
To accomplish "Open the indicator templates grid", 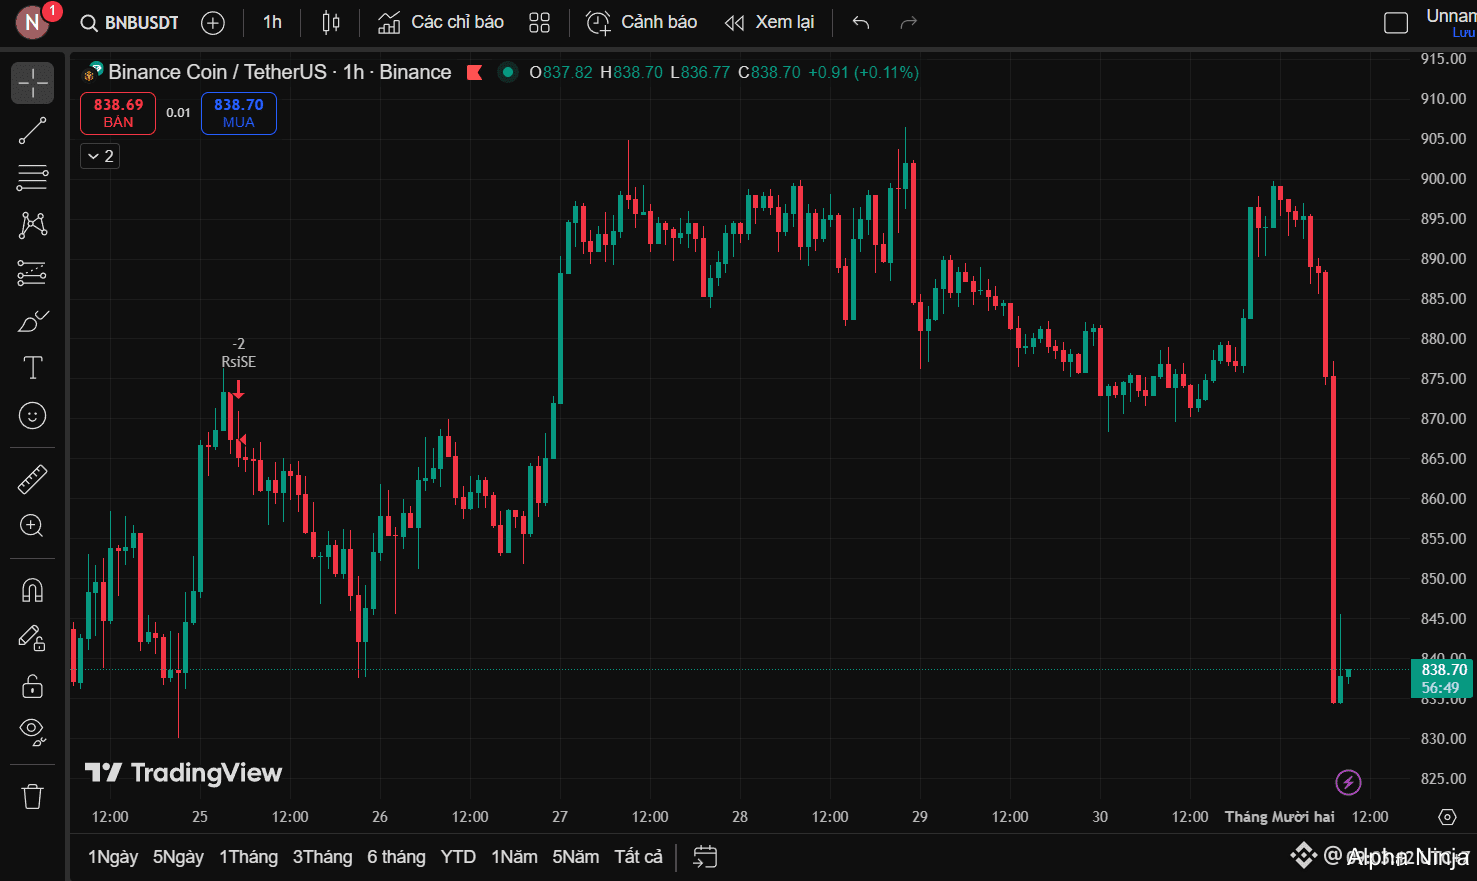I will (539, 22).
